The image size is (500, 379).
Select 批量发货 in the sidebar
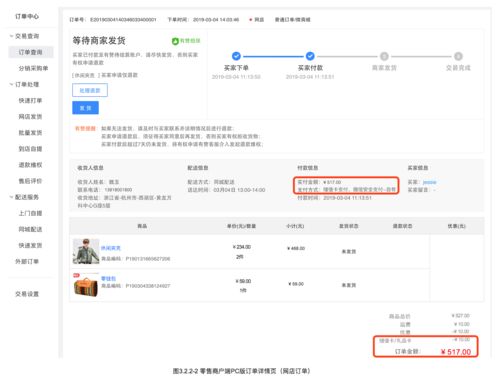[x=30, y=133]
